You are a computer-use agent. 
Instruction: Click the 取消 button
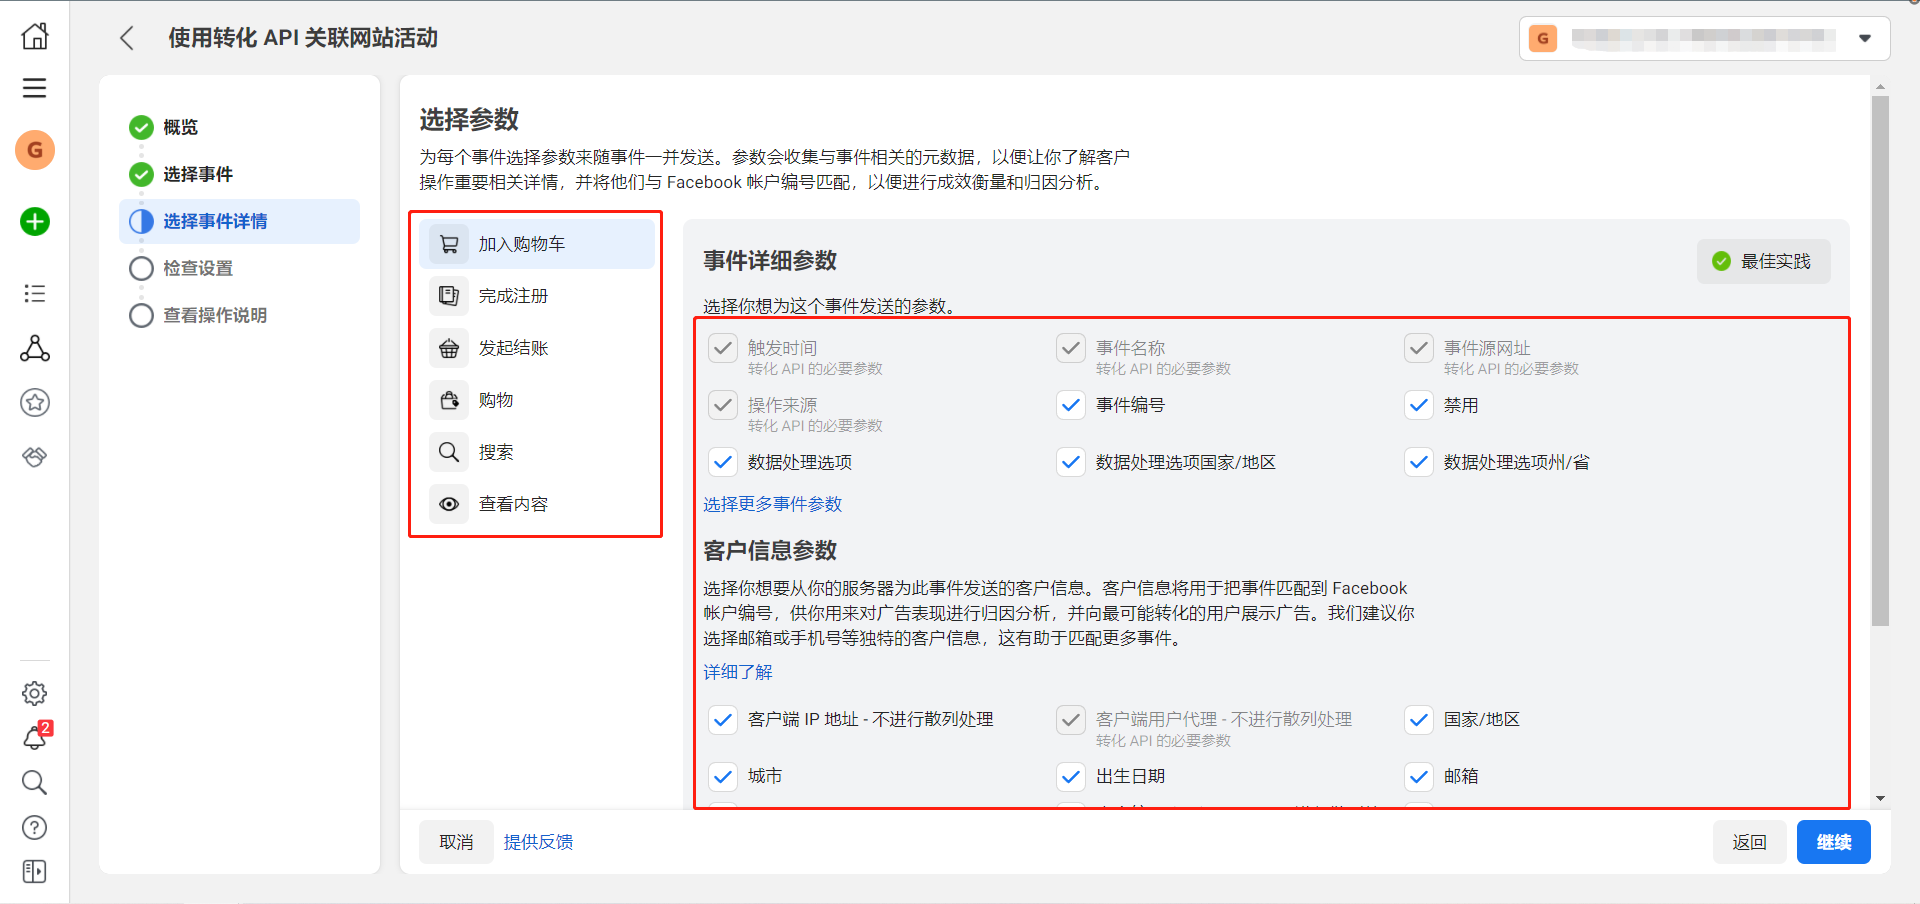coord(456,842)
